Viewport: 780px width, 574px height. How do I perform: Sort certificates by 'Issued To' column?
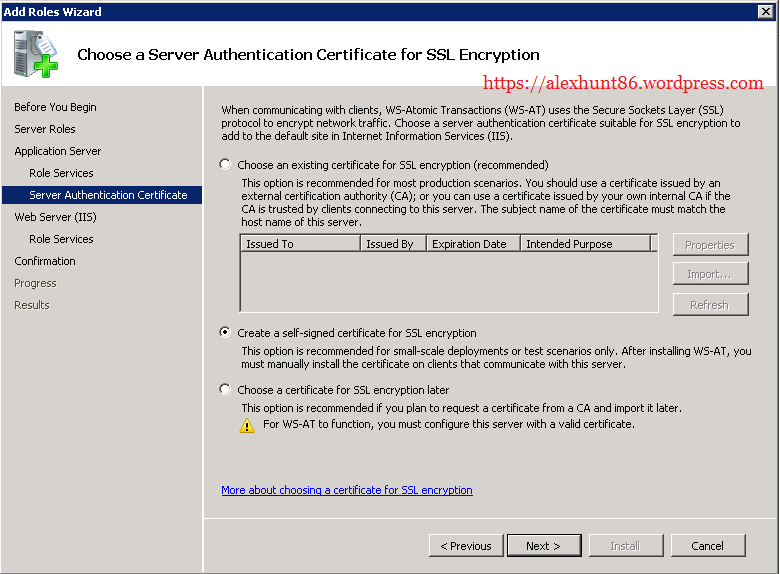tap(300, 244)
